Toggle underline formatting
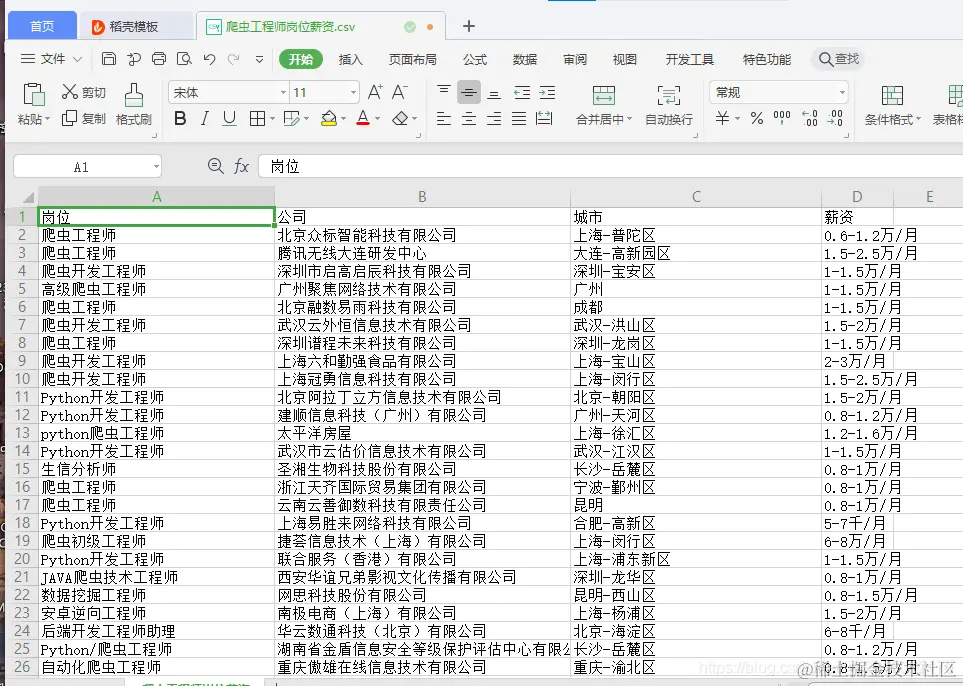 pyautogui.click(x=229, y=118)
